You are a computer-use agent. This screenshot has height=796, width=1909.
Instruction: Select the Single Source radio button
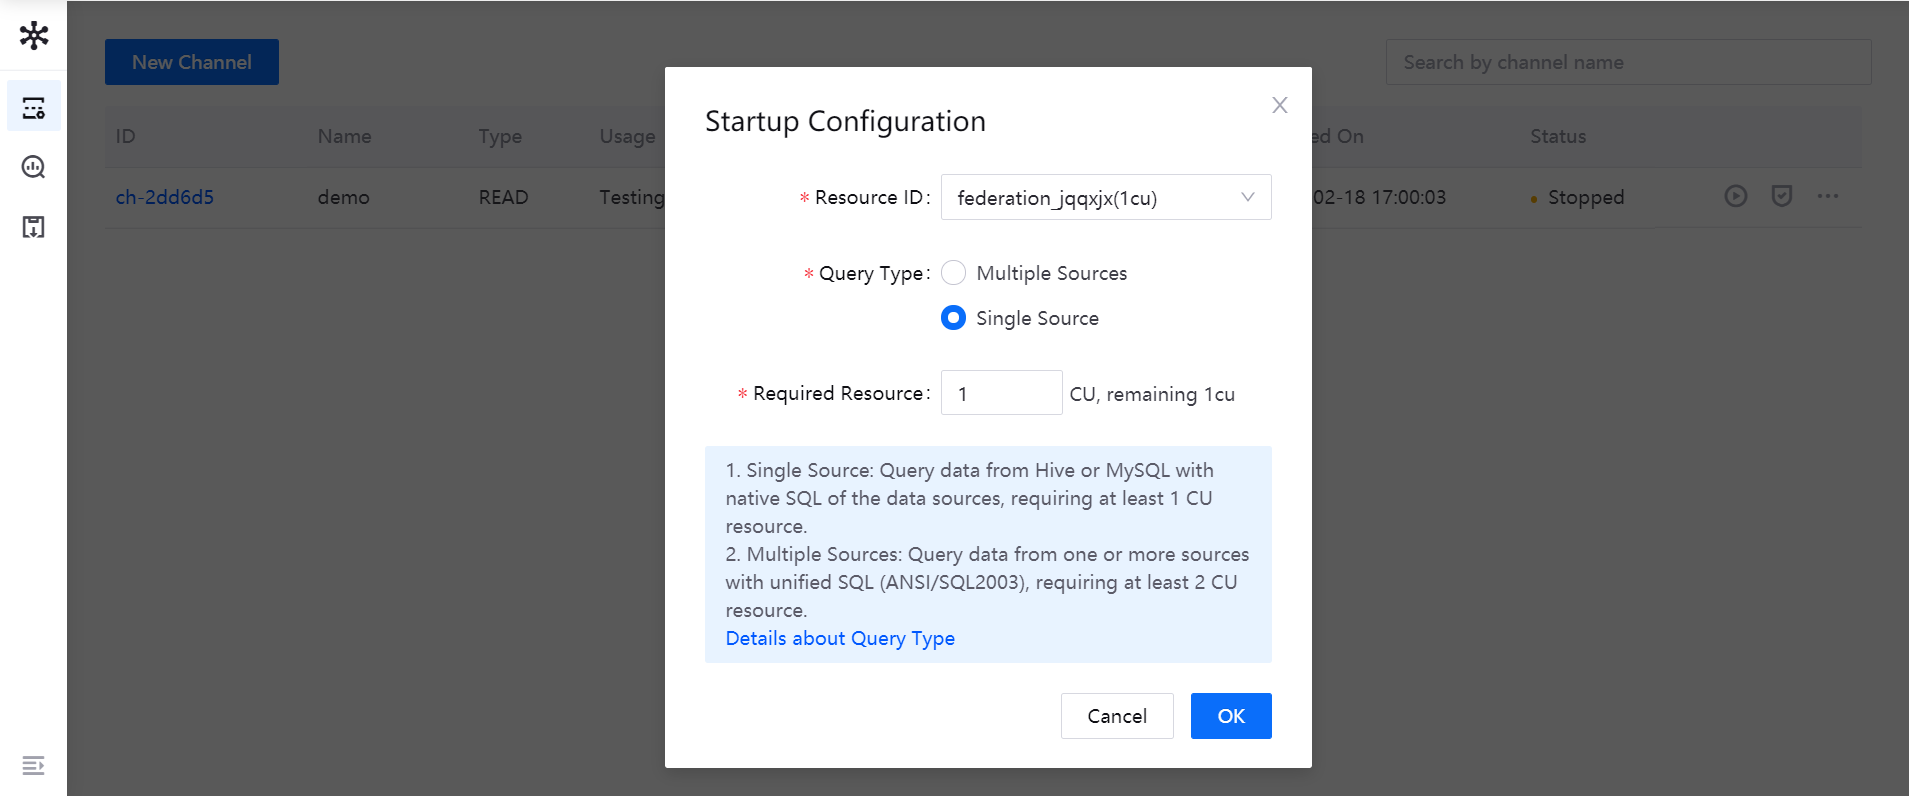(x=954, y=318)
